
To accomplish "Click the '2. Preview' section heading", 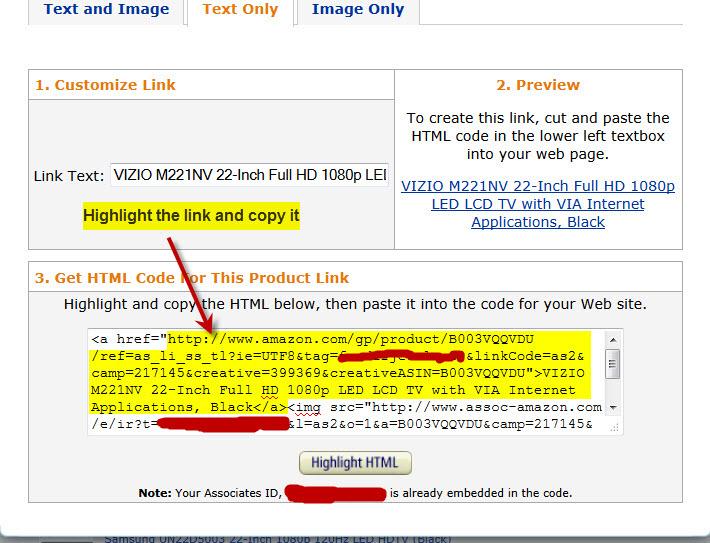I will (x=538, y=85).
